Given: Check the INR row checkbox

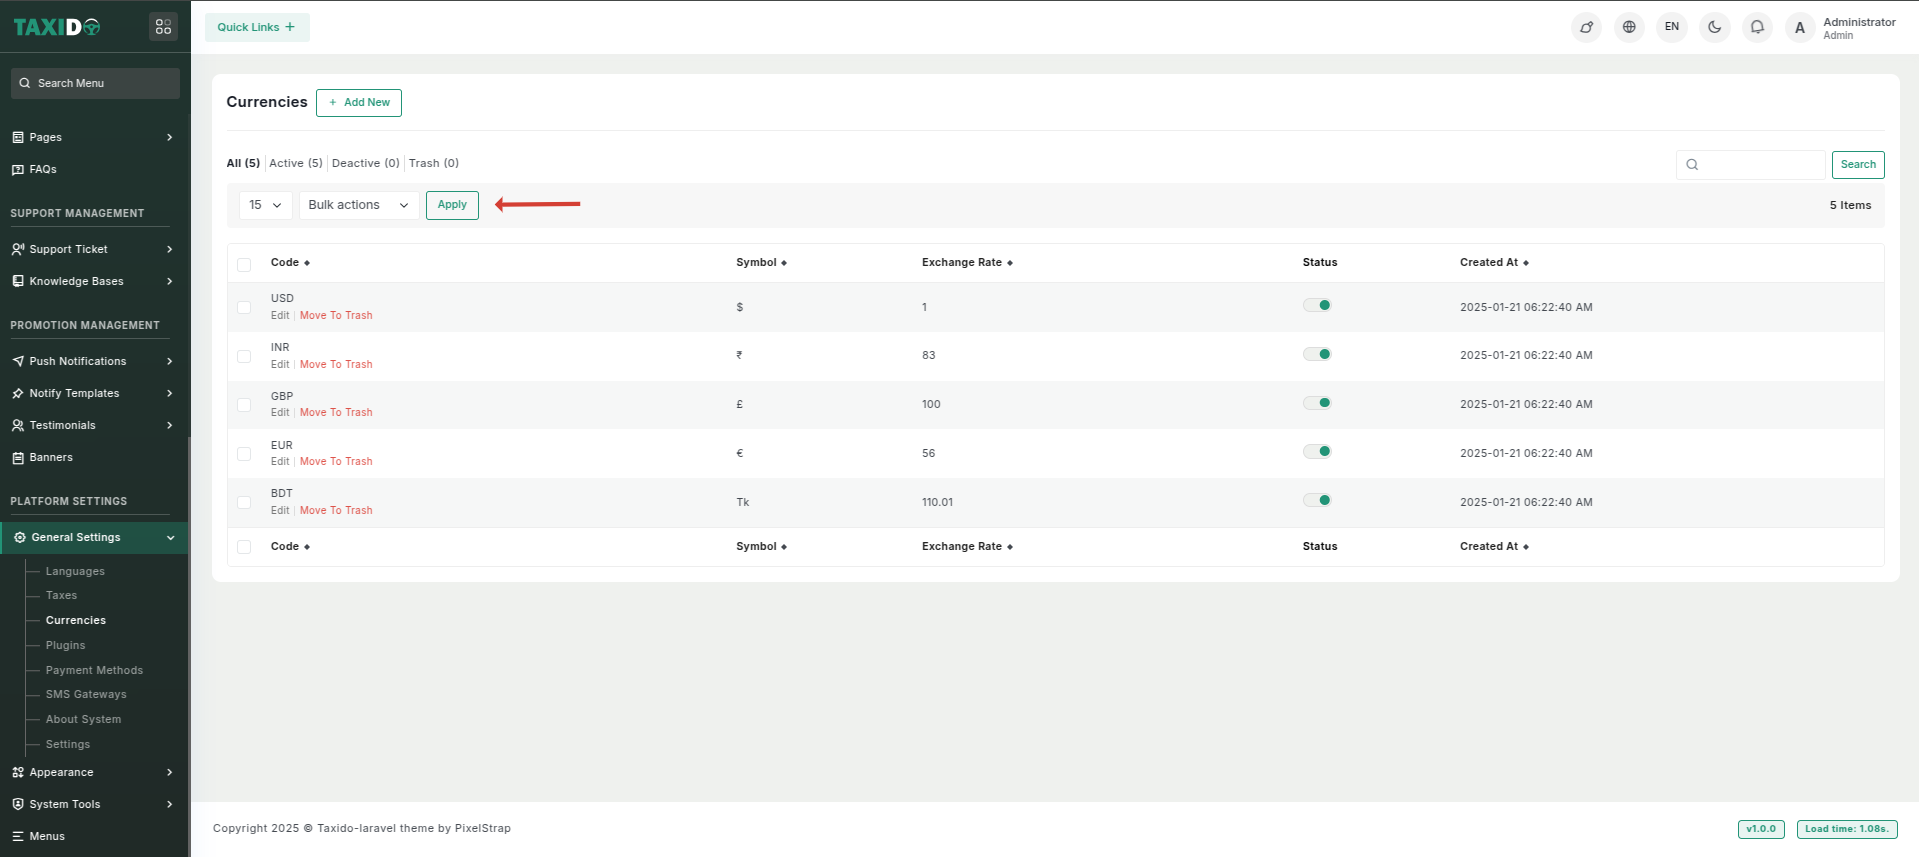Looking at the screenshot, I should pyautogui.click(x=244, y=356).
